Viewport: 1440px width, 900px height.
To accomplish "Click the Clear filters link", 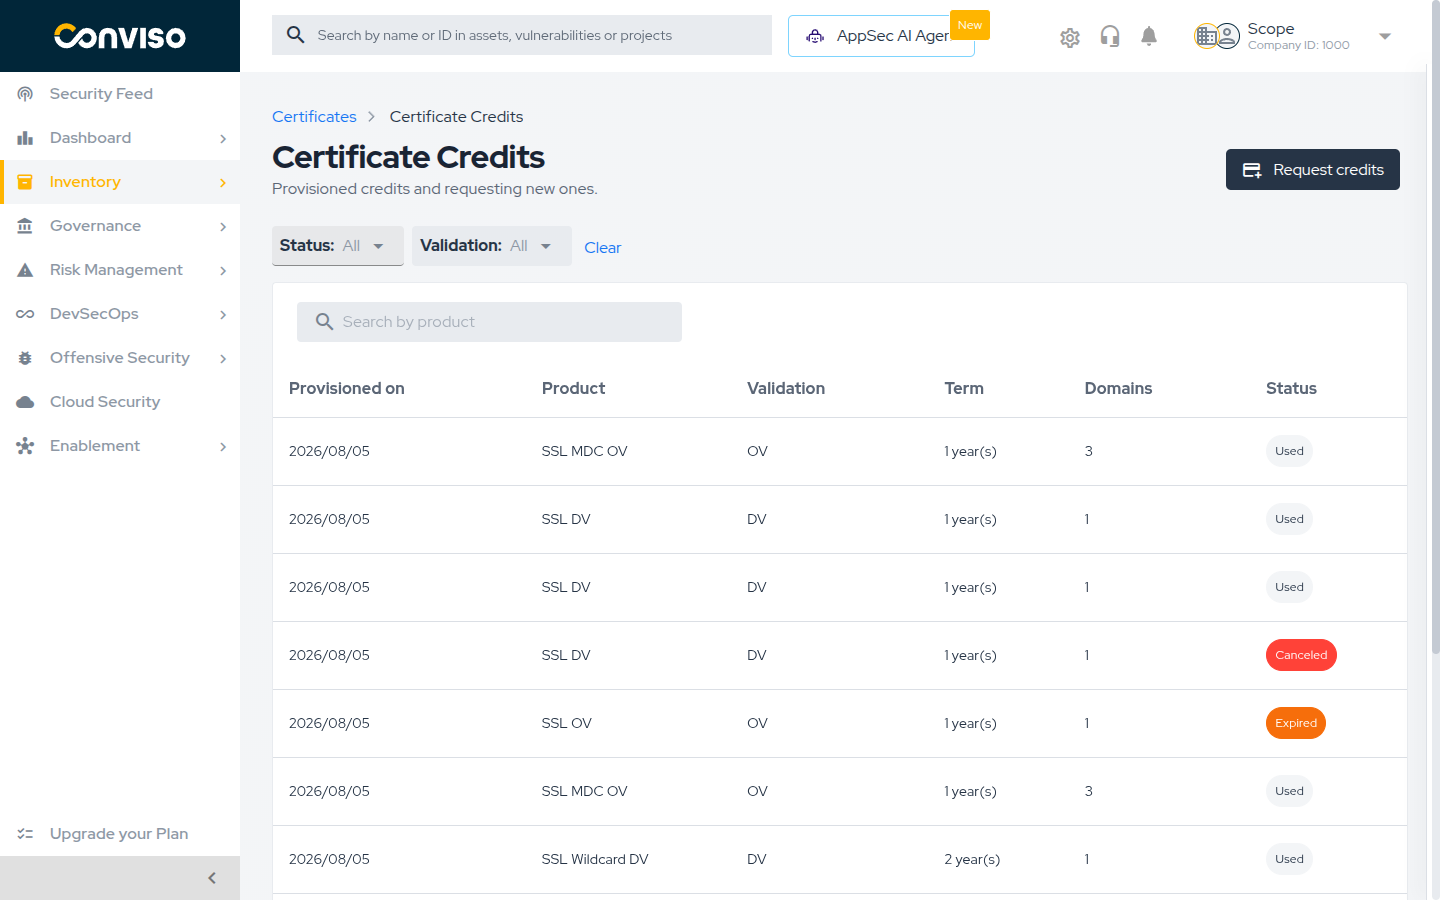I will [x=603, y=248].
